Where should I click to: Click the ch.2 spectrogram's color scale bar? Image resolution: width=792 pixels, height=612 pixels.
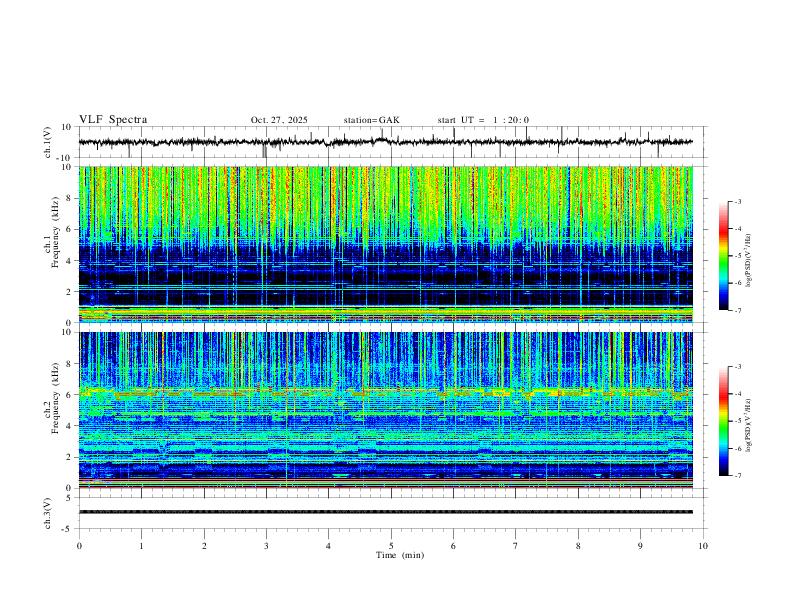coord(723,421)
